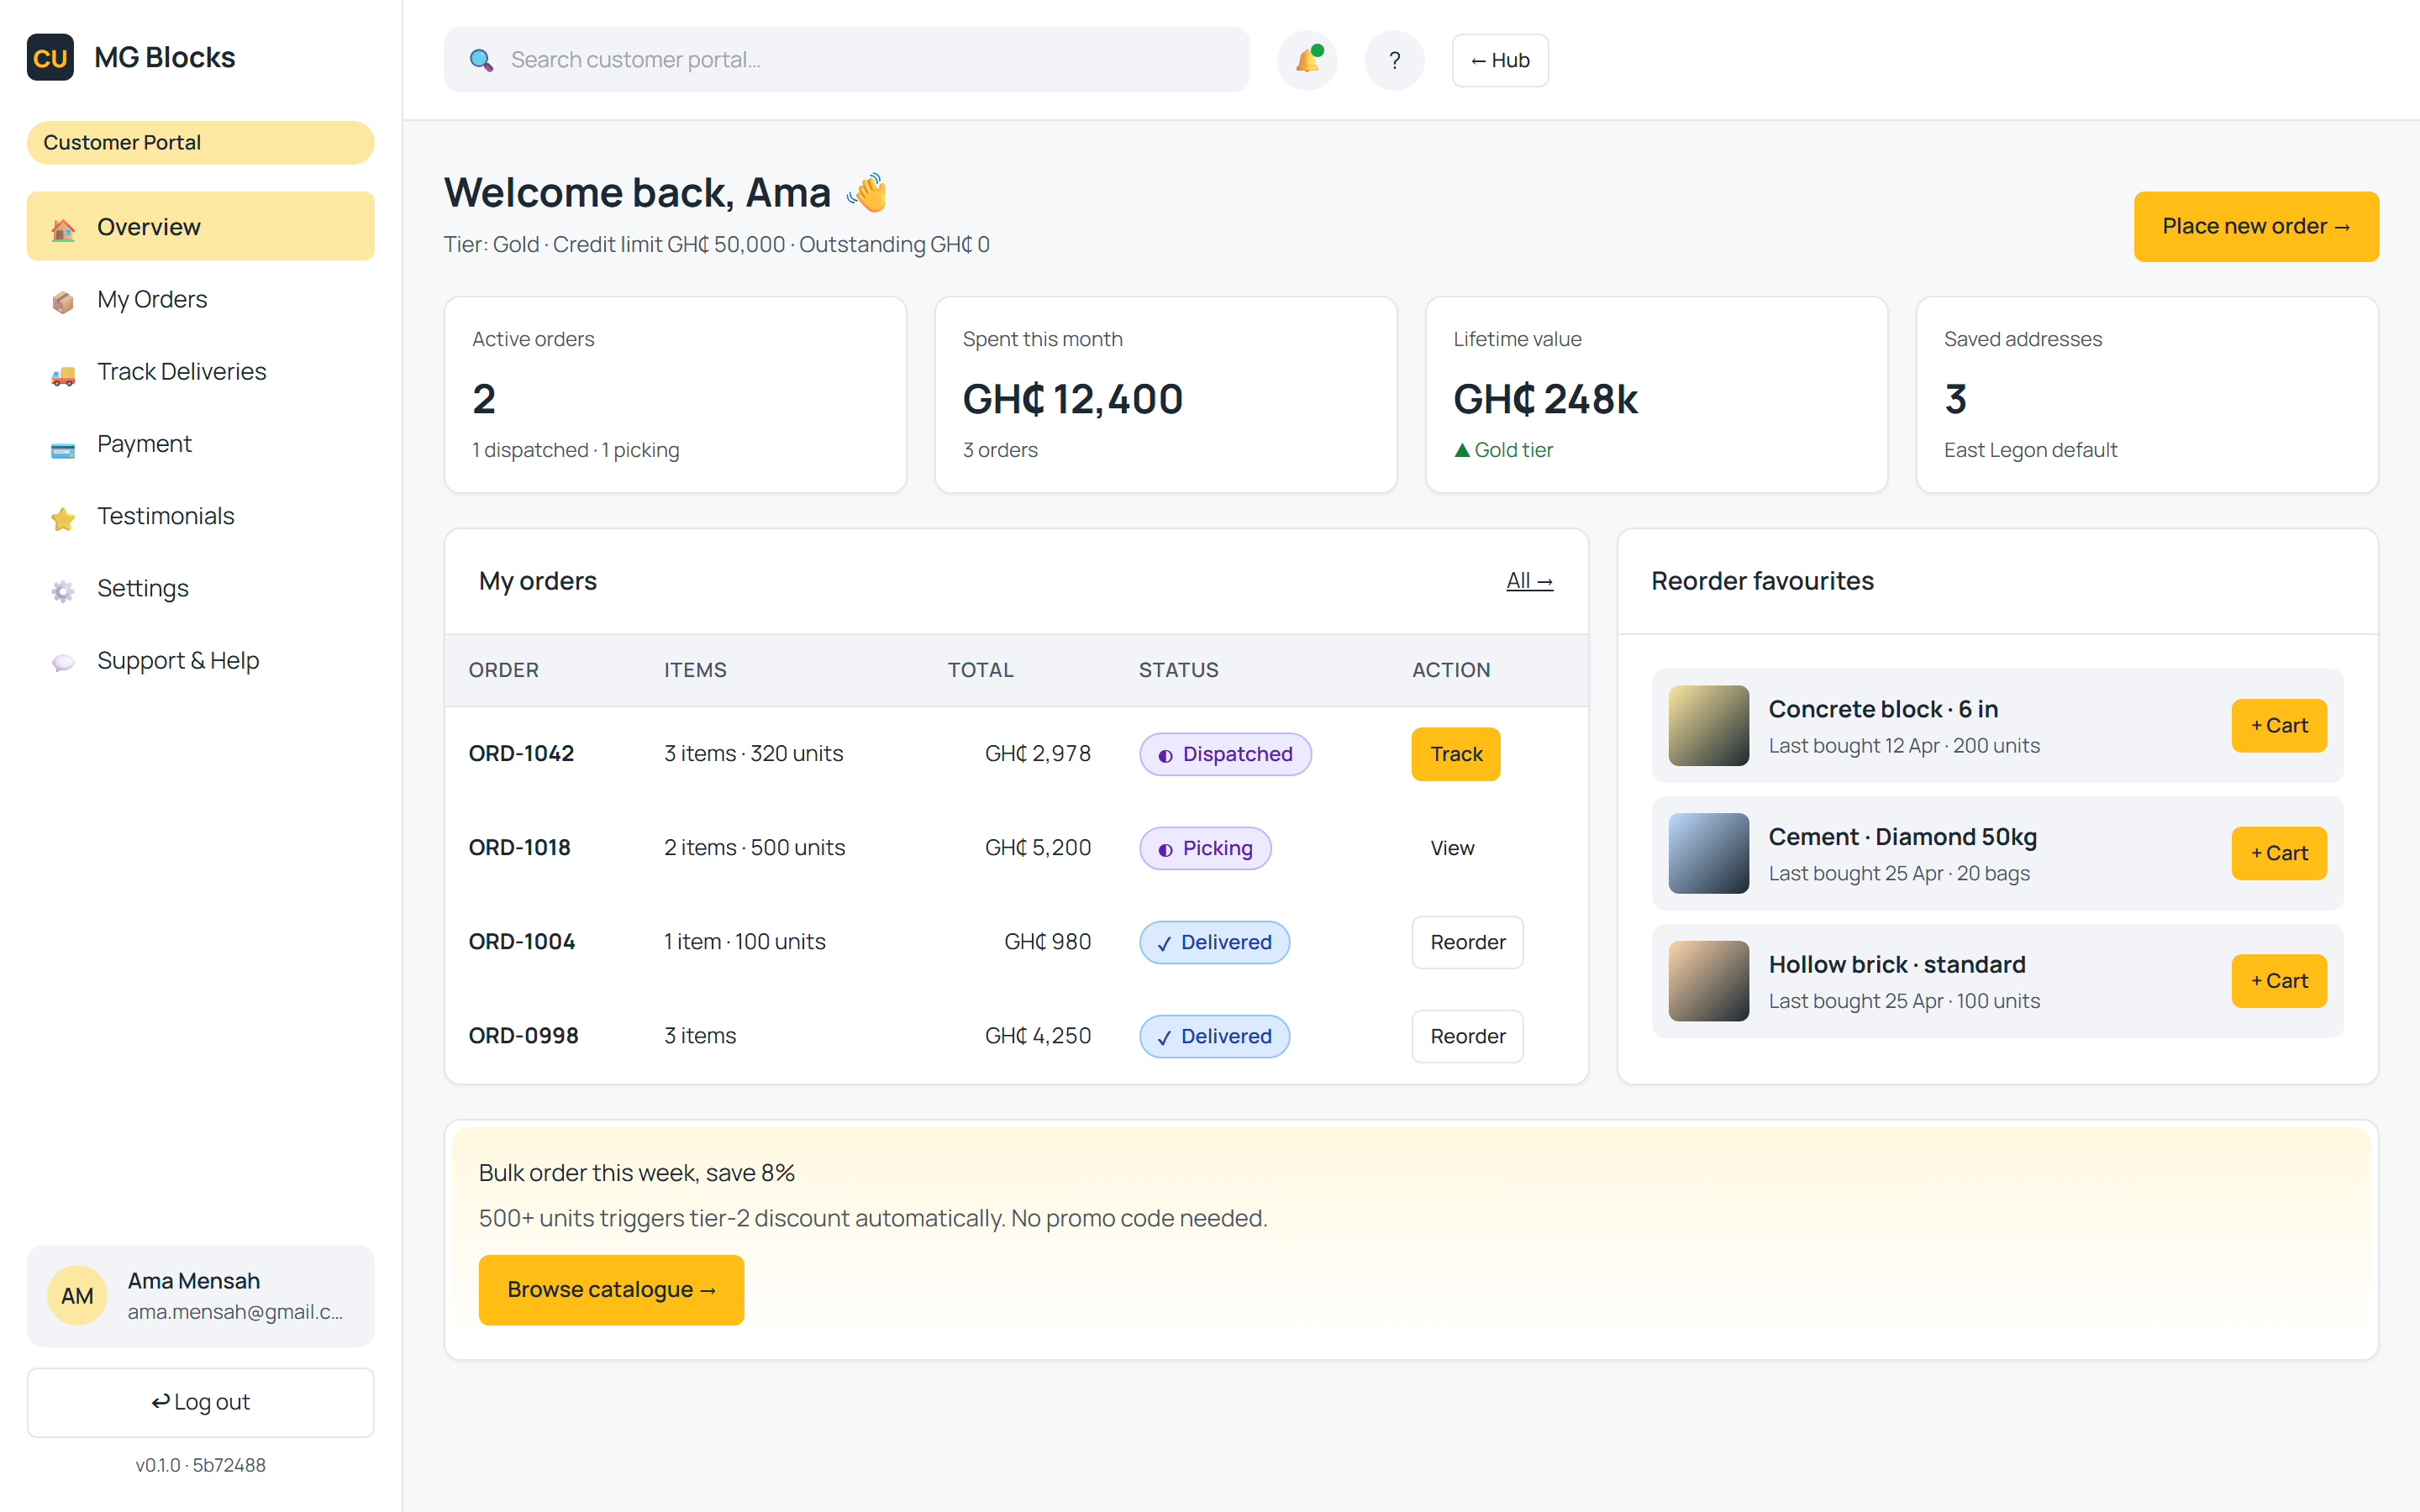Click the Cement Diamond thumbnail

(x=1708, y=853)
